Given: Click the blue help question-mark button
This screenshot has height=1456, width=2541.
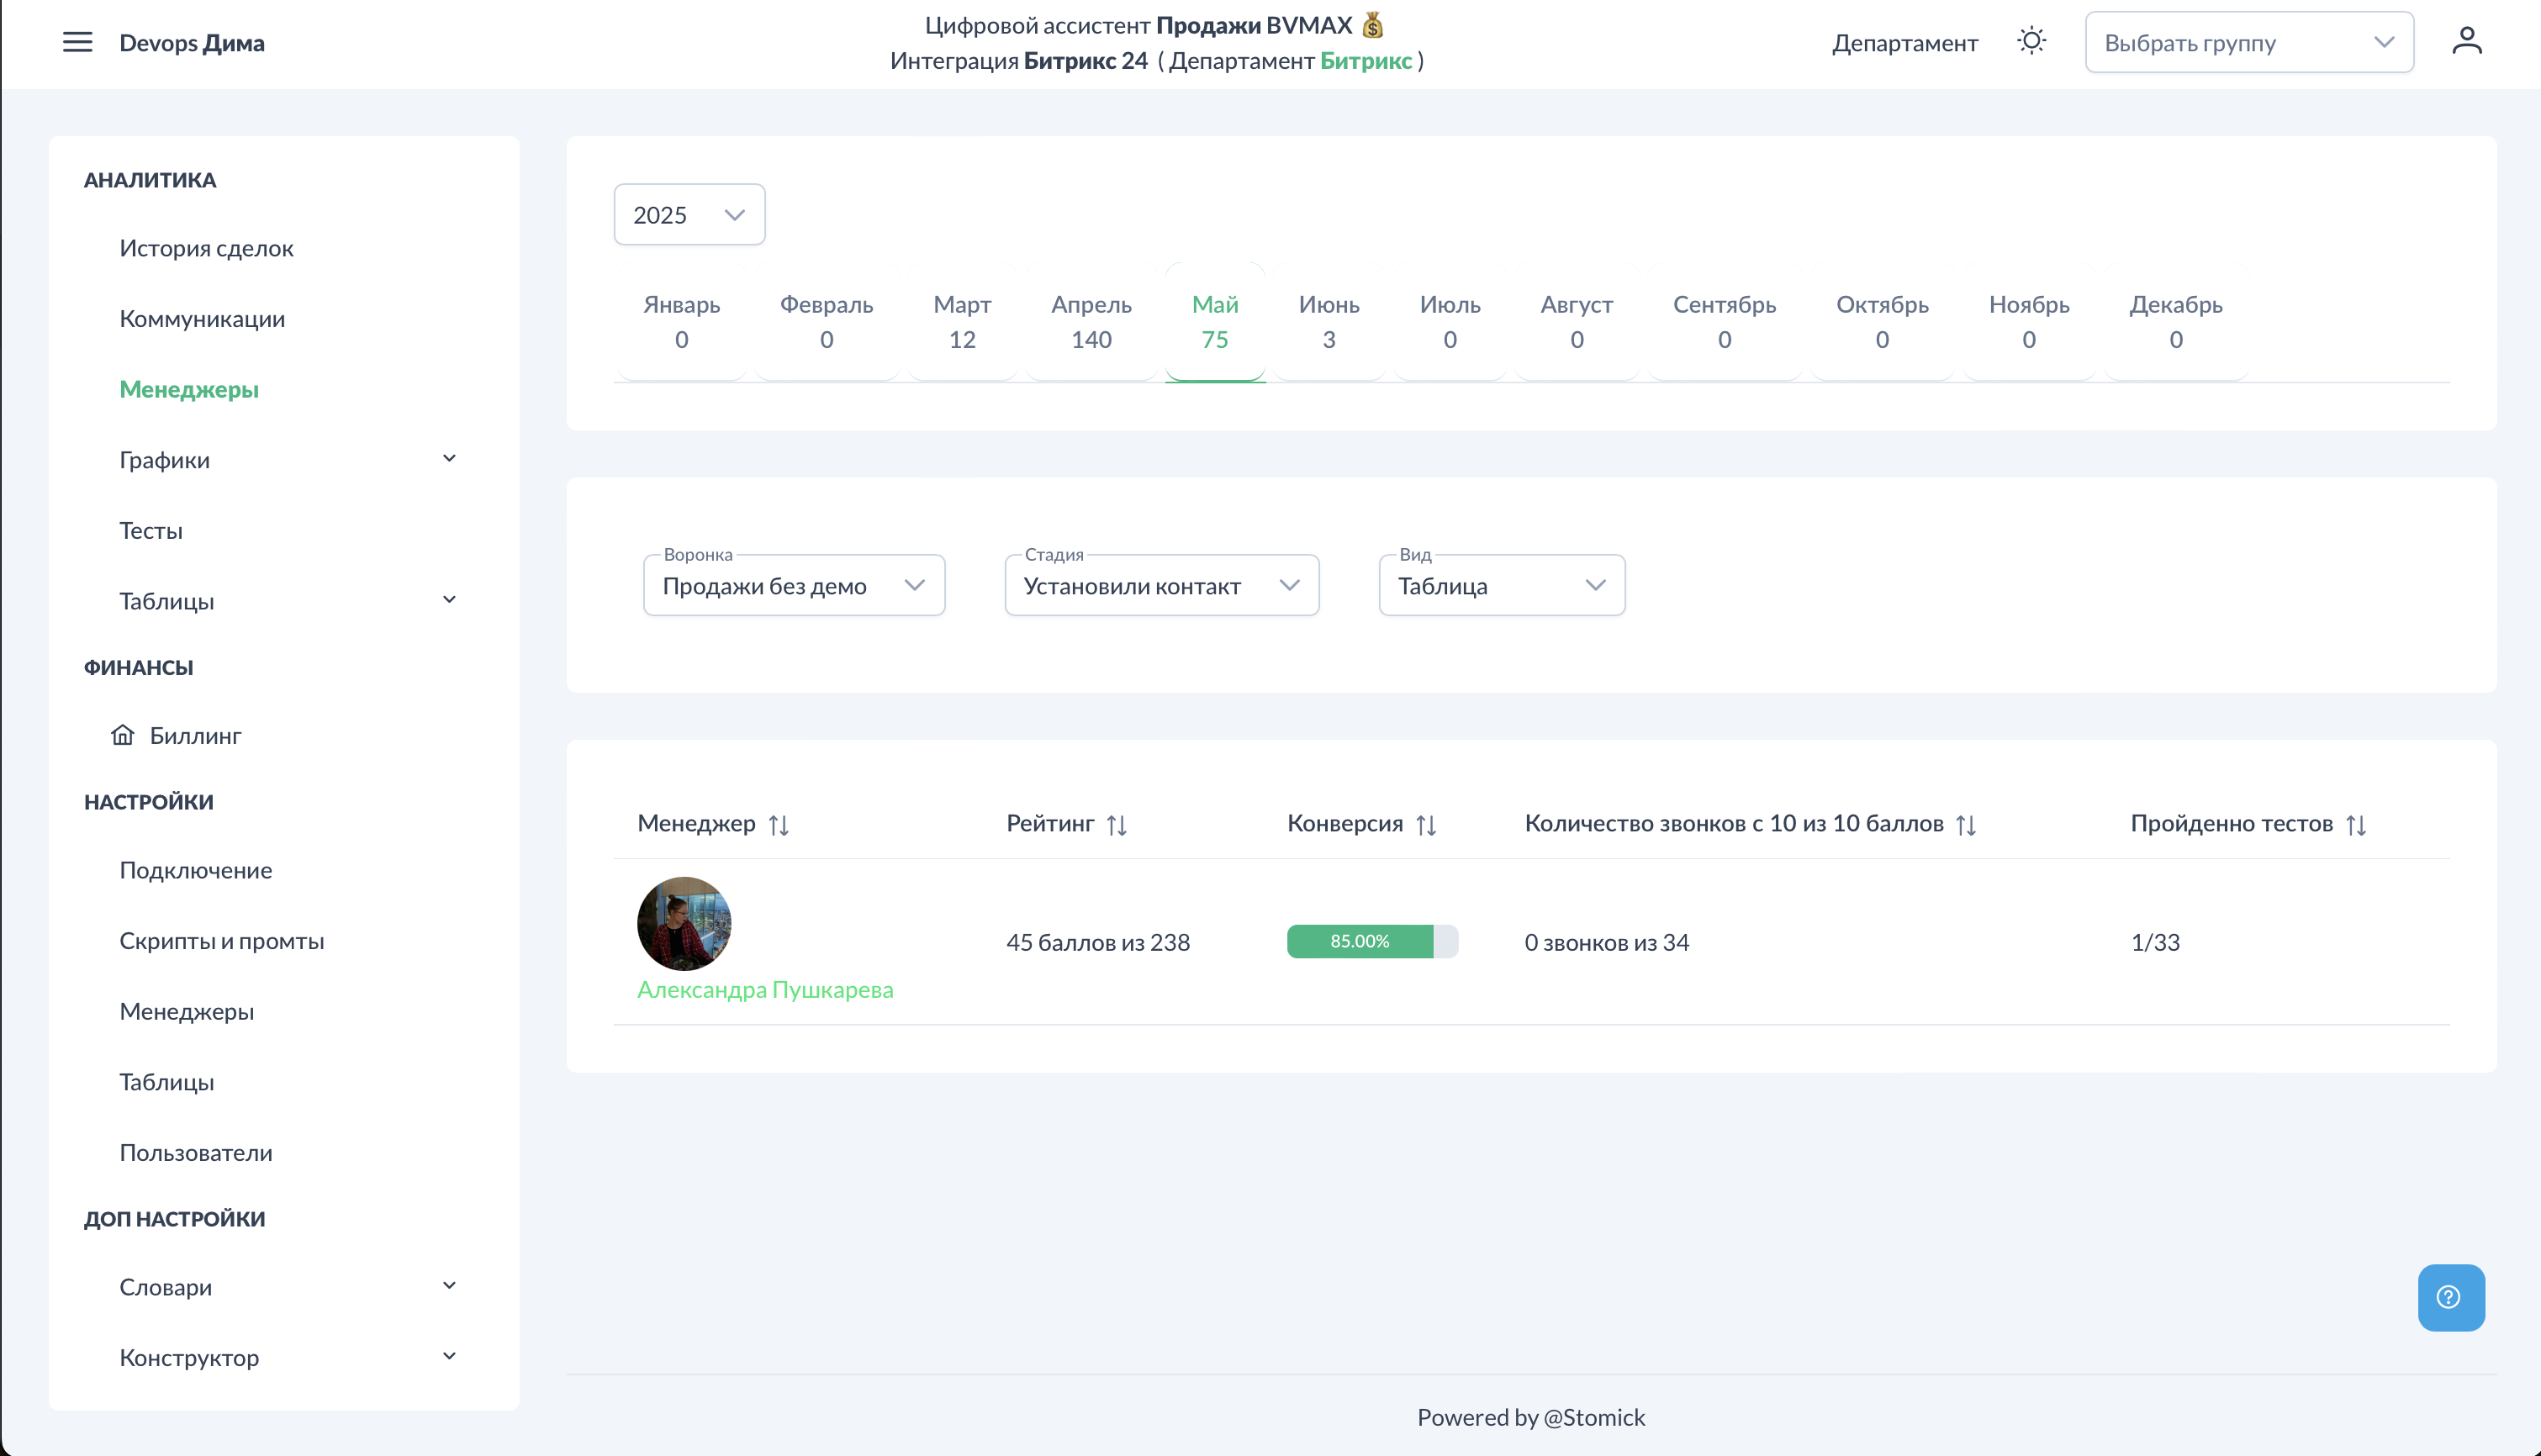Looking at the screenshot, I should (x=2450, y=1297).
